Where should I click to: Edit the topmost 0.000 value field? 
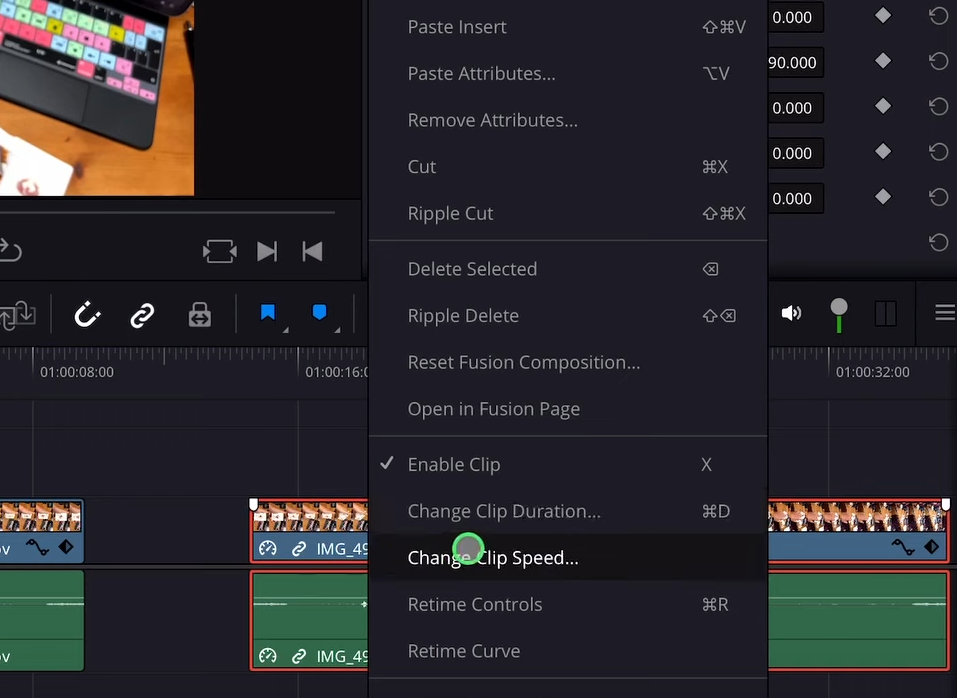pos(796,17)
